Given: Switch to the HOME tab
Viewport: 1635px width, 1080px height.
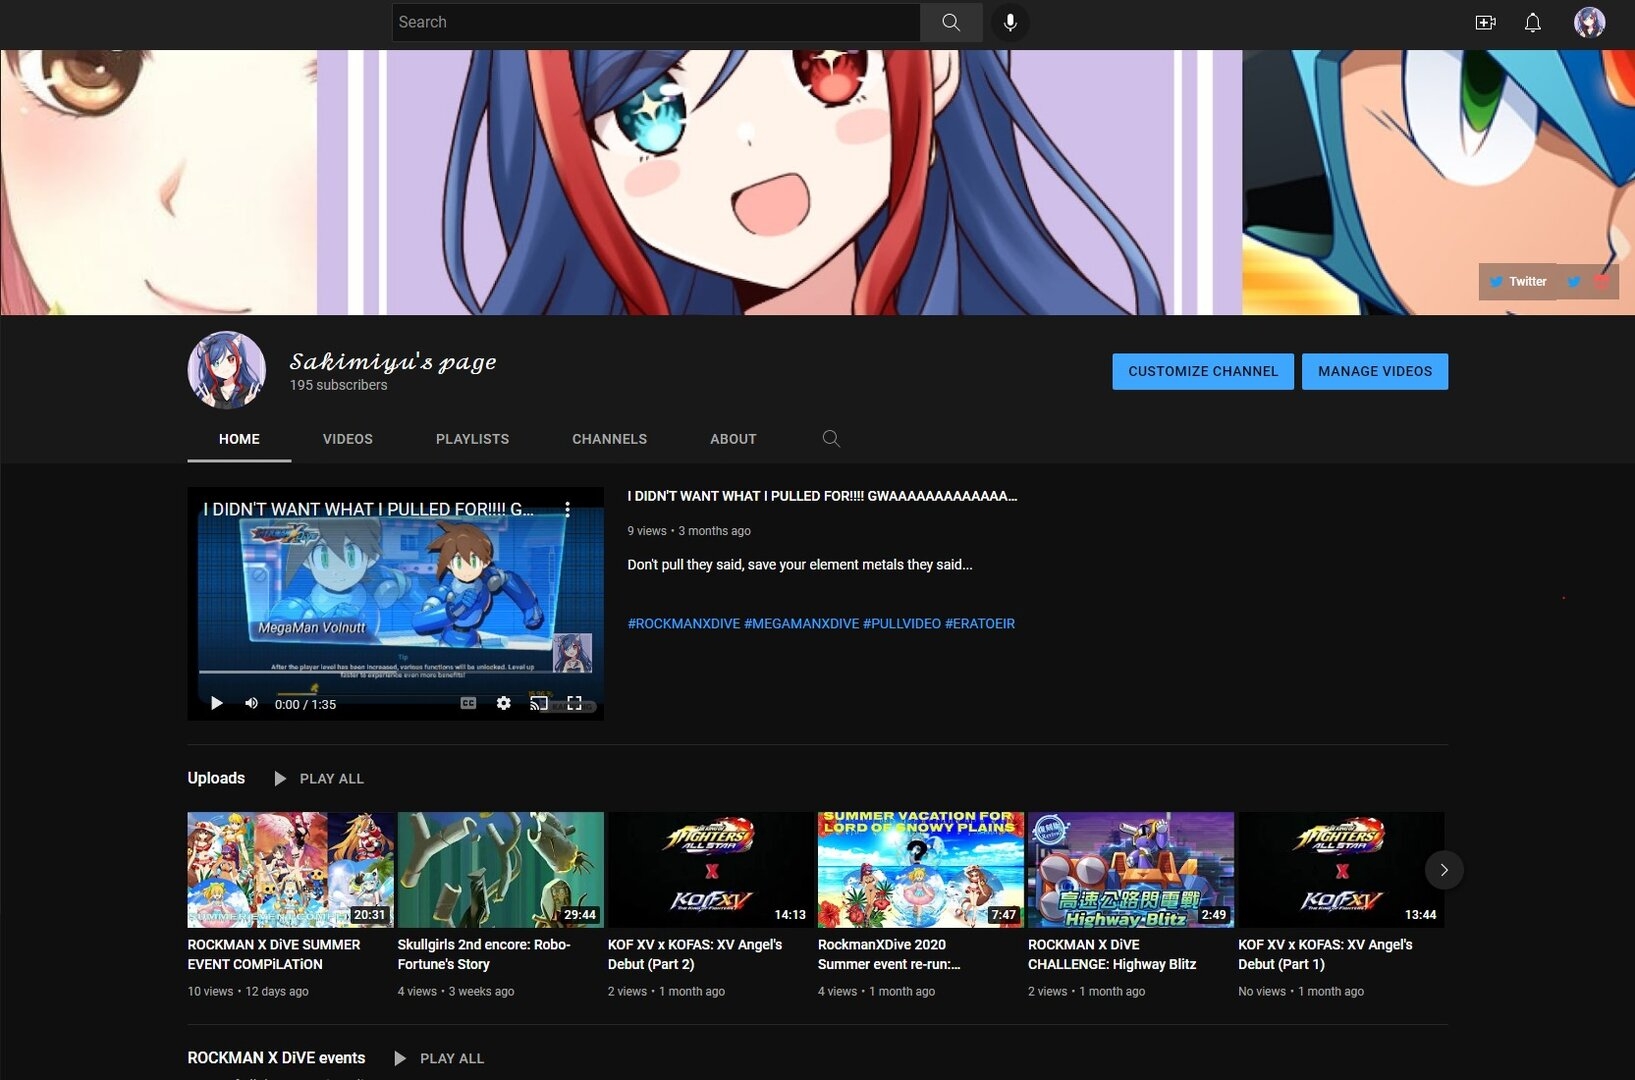Looking at the screenshot, I should (239, 439).
